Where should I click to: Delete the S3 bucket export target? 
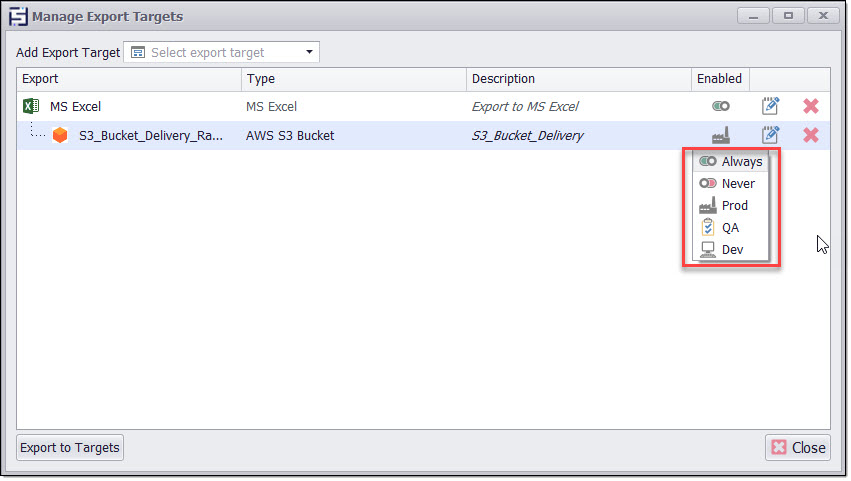(811, 135)
